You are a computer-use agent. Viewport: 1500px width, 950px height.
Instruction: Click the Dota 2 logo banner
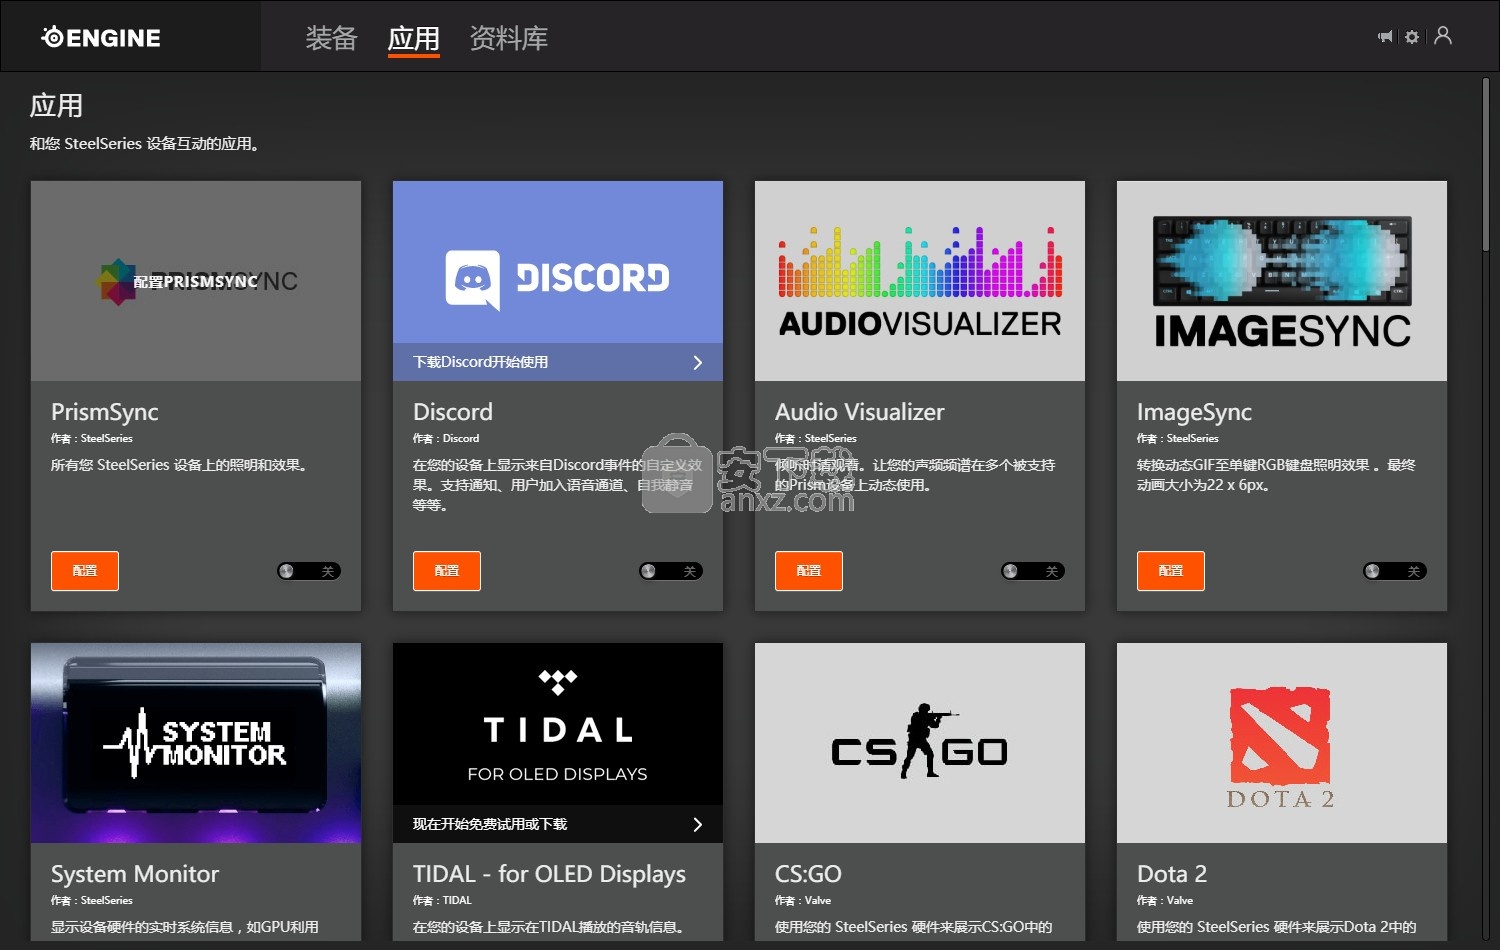1282,743
